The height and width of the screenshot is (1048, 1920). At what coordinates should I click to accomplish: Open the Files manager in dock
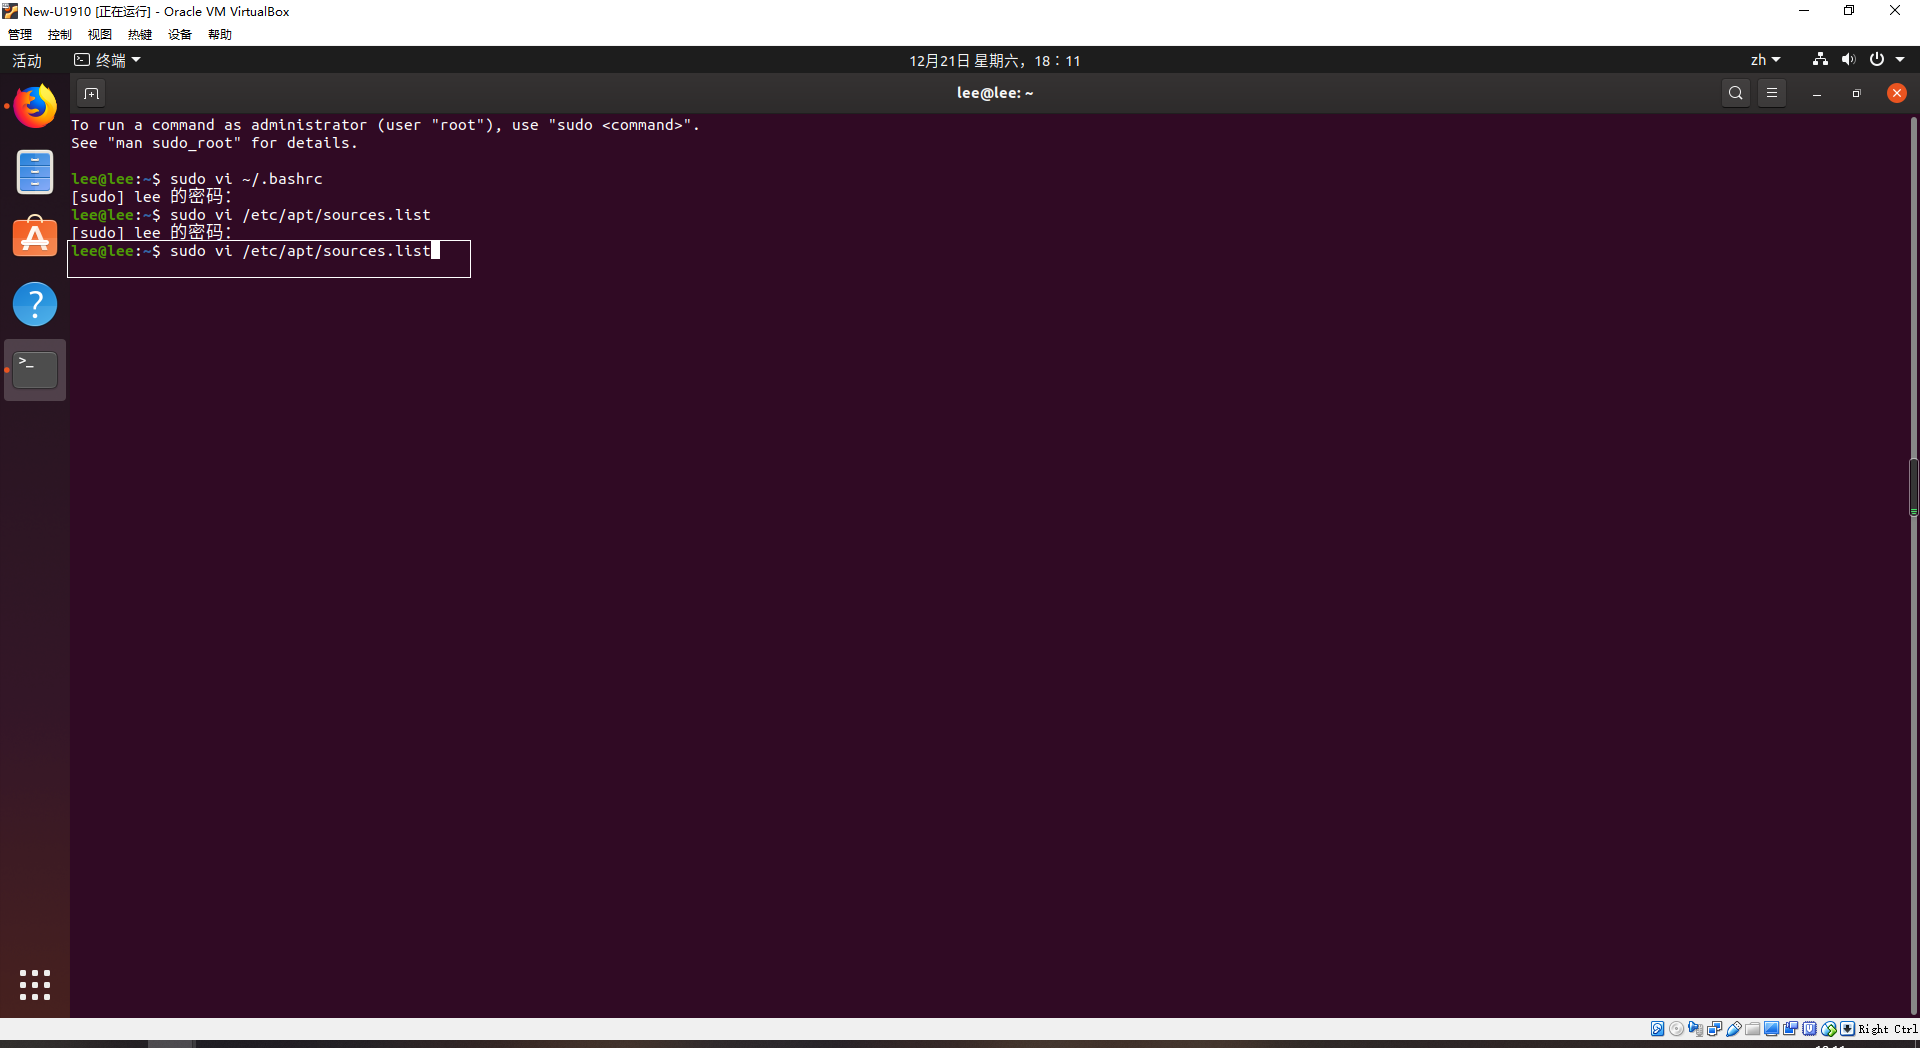pos(35,172)
